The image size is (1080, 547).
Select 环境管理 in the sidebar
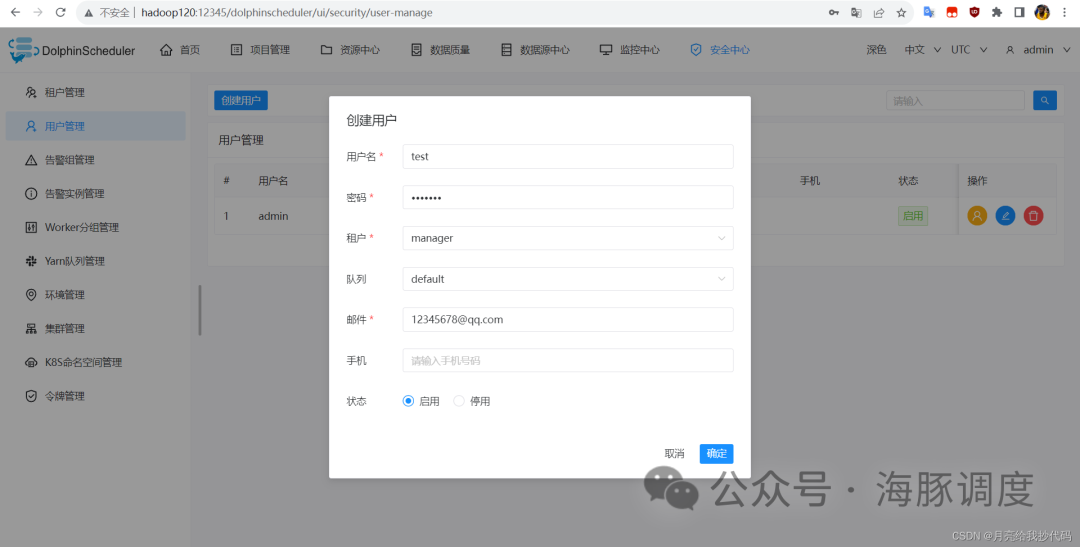point(96,295)
